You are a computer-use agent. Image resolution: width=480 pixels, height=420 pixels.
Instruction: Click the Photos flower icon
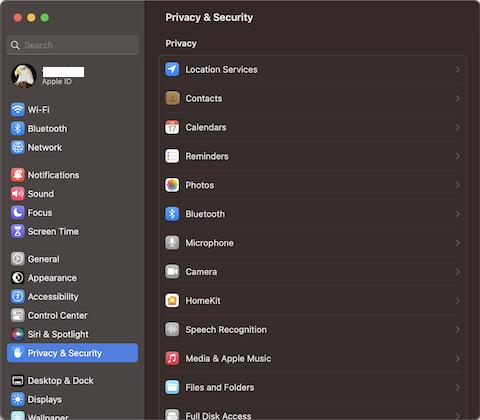pyautogui.click(x=172, y=185)
